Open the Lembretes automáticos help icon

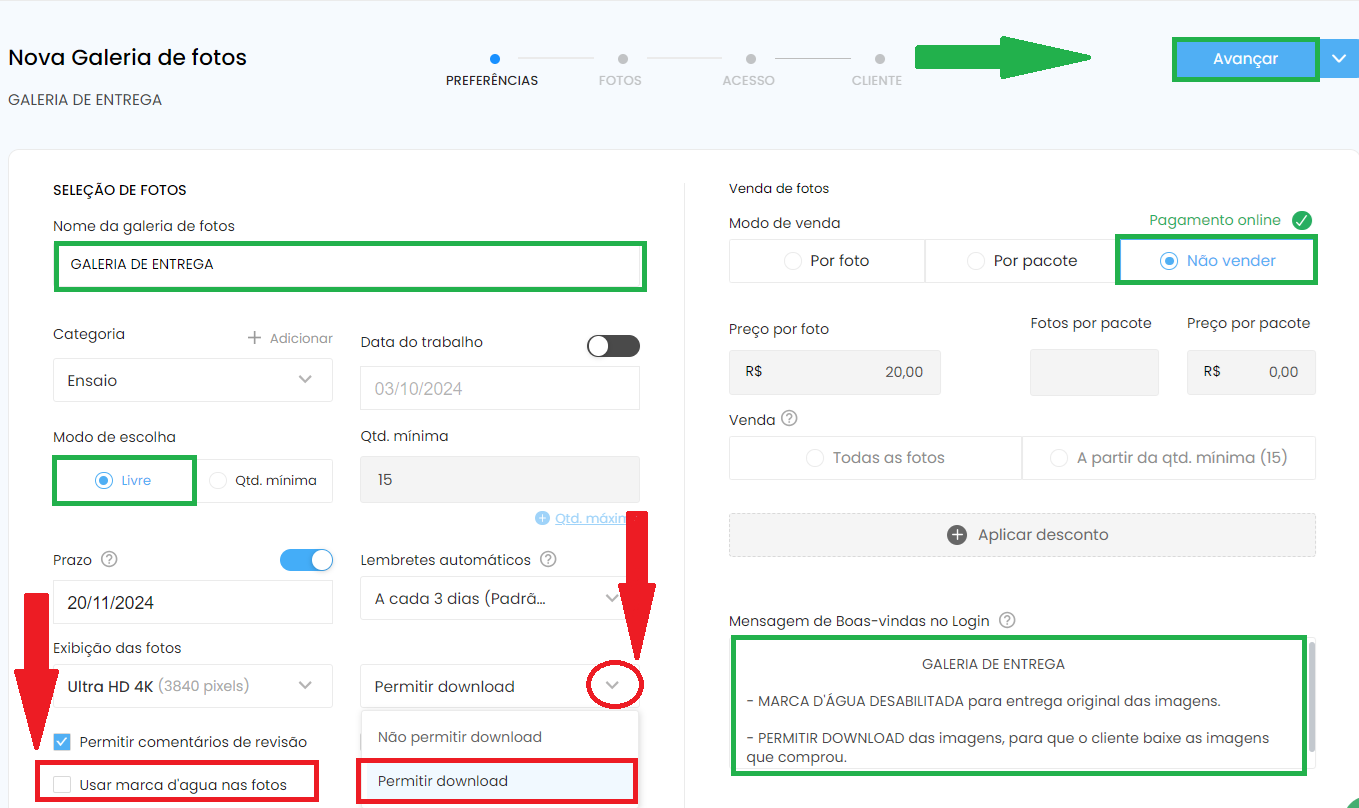(548, 559)
